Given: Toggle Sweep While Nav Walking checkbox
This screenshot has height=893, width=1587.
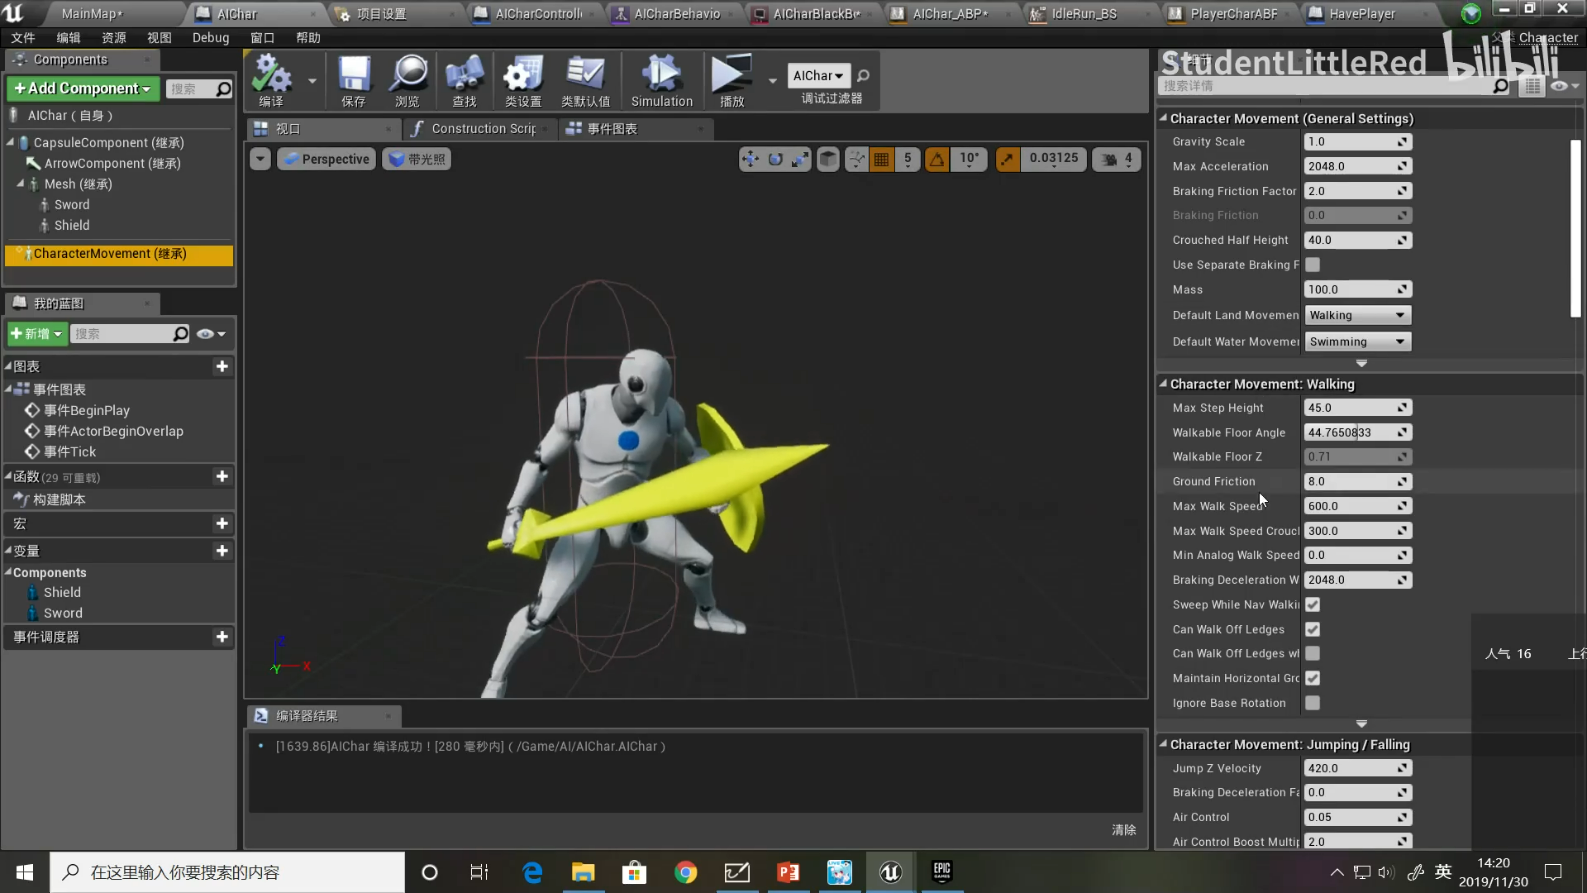Looking at the screenshot, I should pos(1313,605).
